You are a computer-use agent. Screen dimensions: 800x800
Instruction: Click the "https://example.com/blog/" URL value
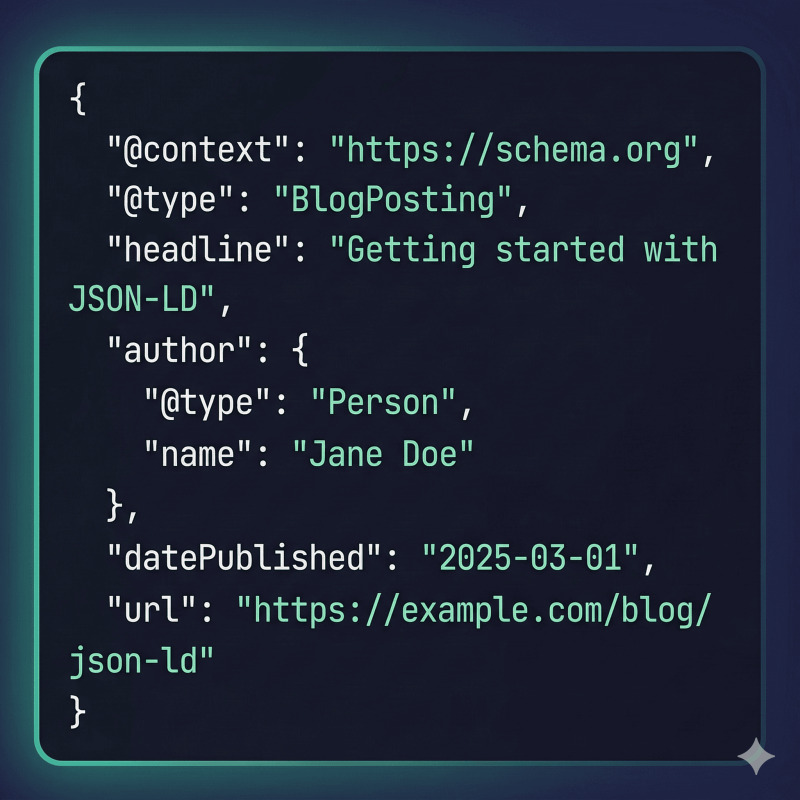[x=475, y=609]
